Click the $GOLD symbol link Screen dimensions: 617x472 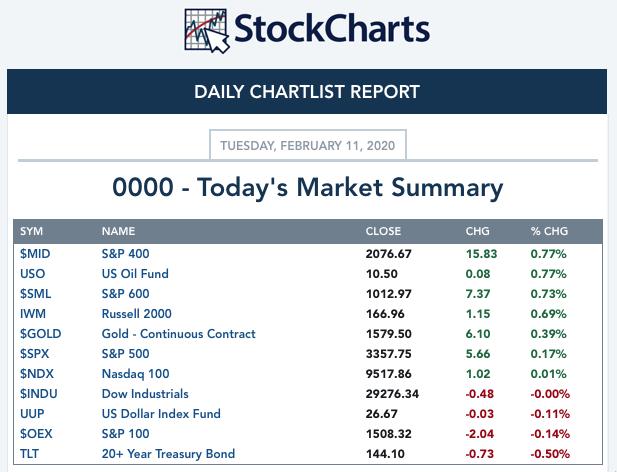point(41,334)
